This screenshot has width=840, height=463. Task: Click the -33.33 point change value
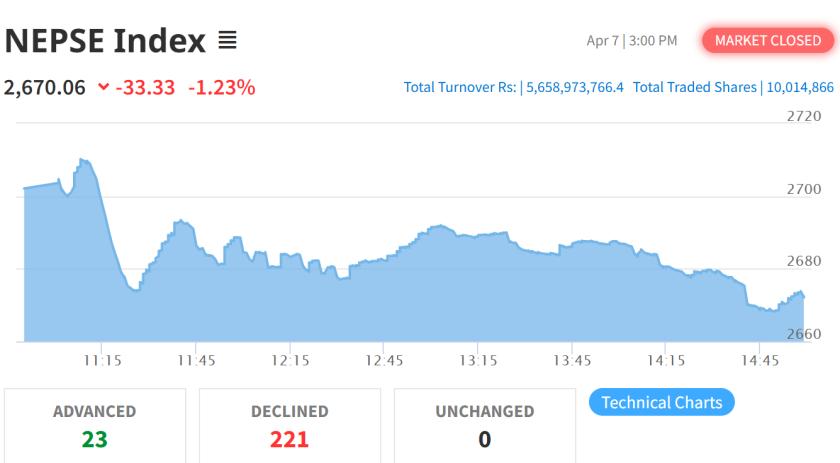point(145,88)
